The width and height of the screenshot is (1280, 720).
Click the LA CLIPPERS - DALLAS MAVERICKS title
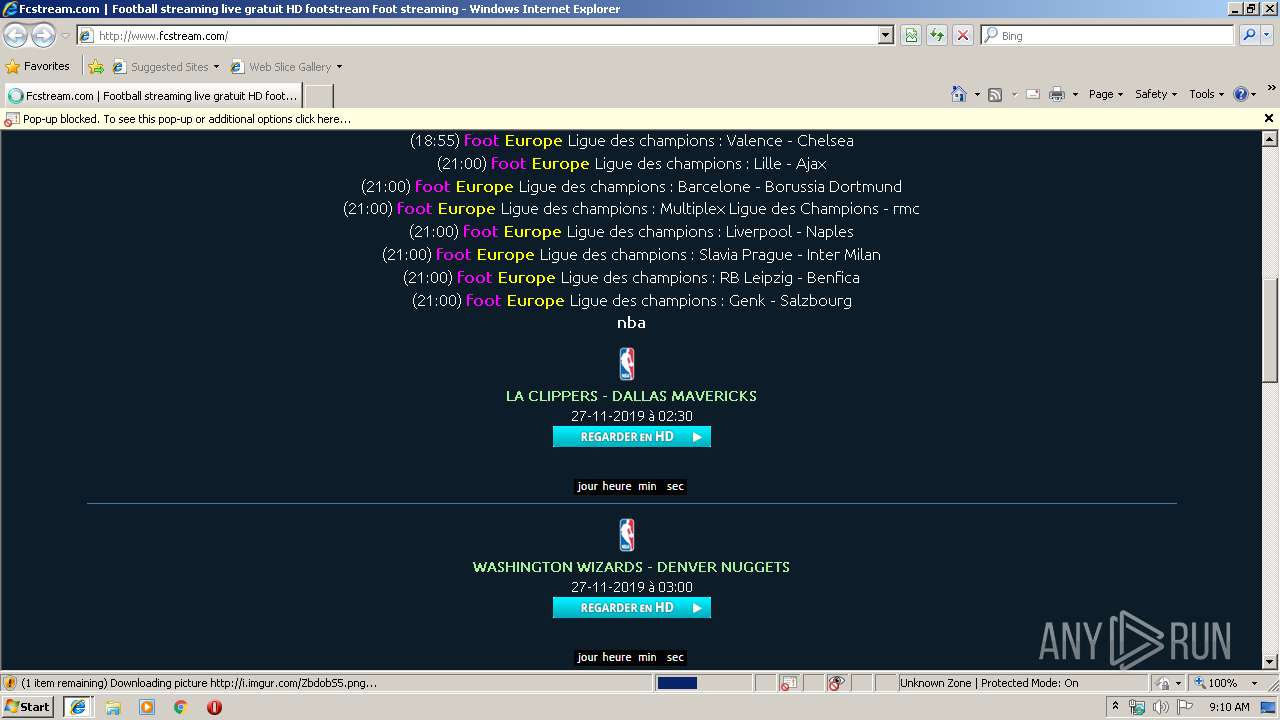coord(631,396)
